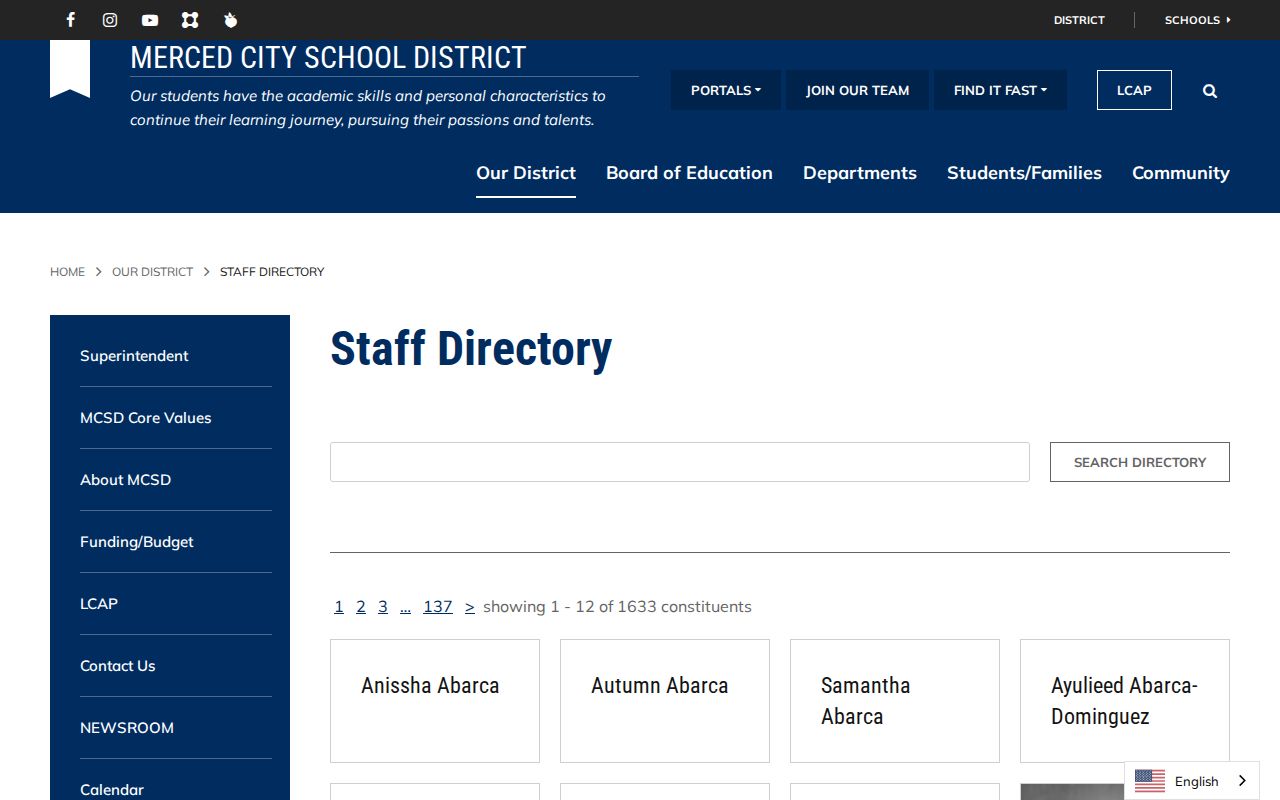Open the Board of Education menu
This screenshot has height=800, width=1280.
click(689, 173)
